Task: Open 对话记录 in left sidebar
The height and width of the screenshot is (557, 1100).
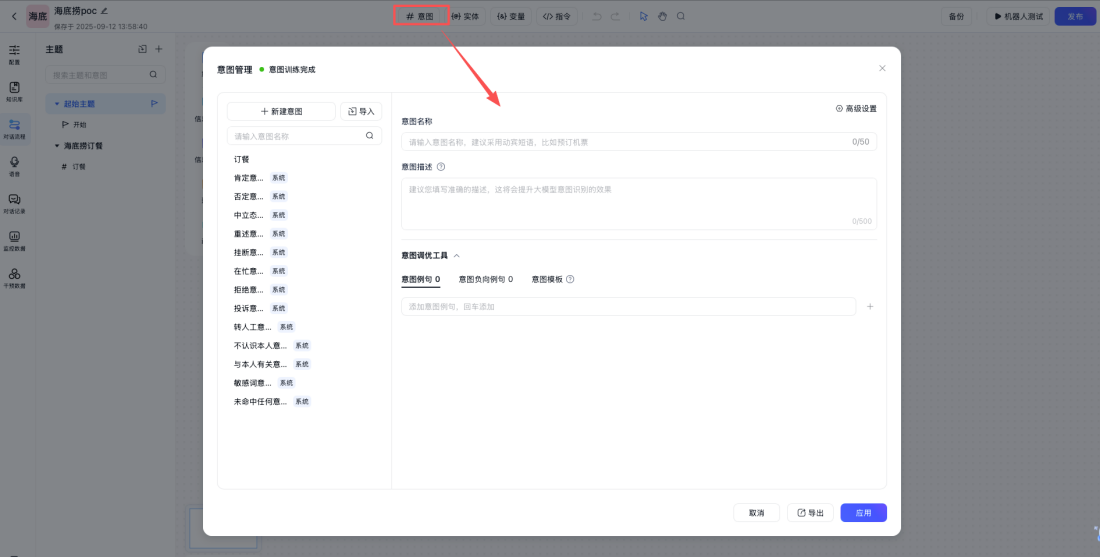Action: (15, 203)
